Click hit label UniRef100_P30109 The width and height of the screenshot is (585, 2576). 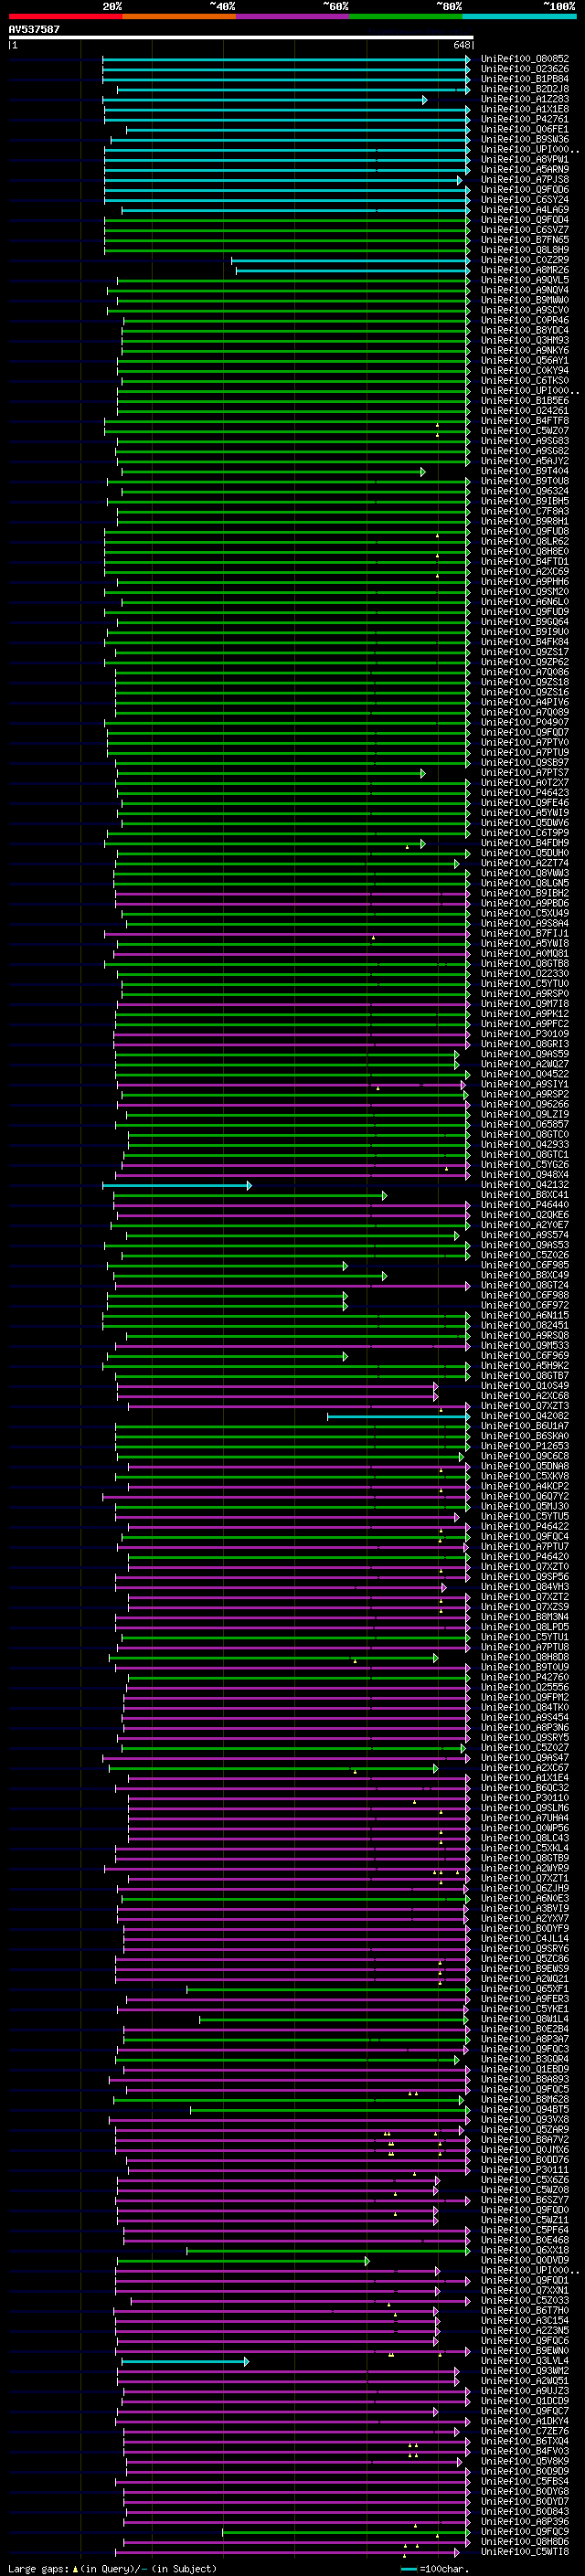[x=525, y=1034]
